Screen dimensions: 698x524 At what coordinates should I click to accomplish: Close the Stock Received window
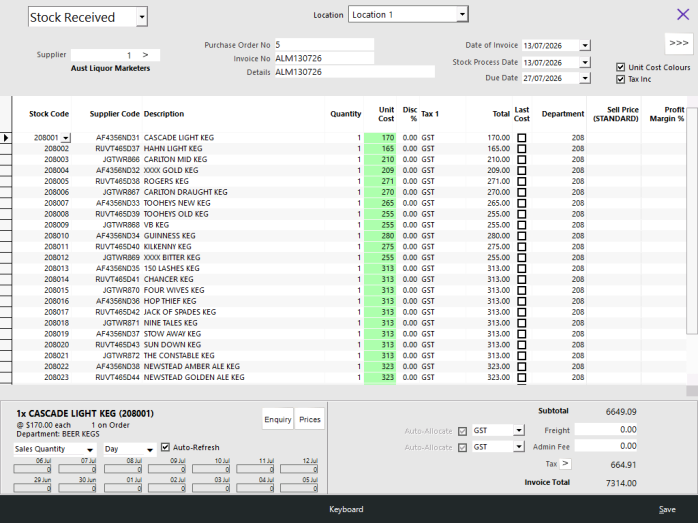click(x=682, y=14)
